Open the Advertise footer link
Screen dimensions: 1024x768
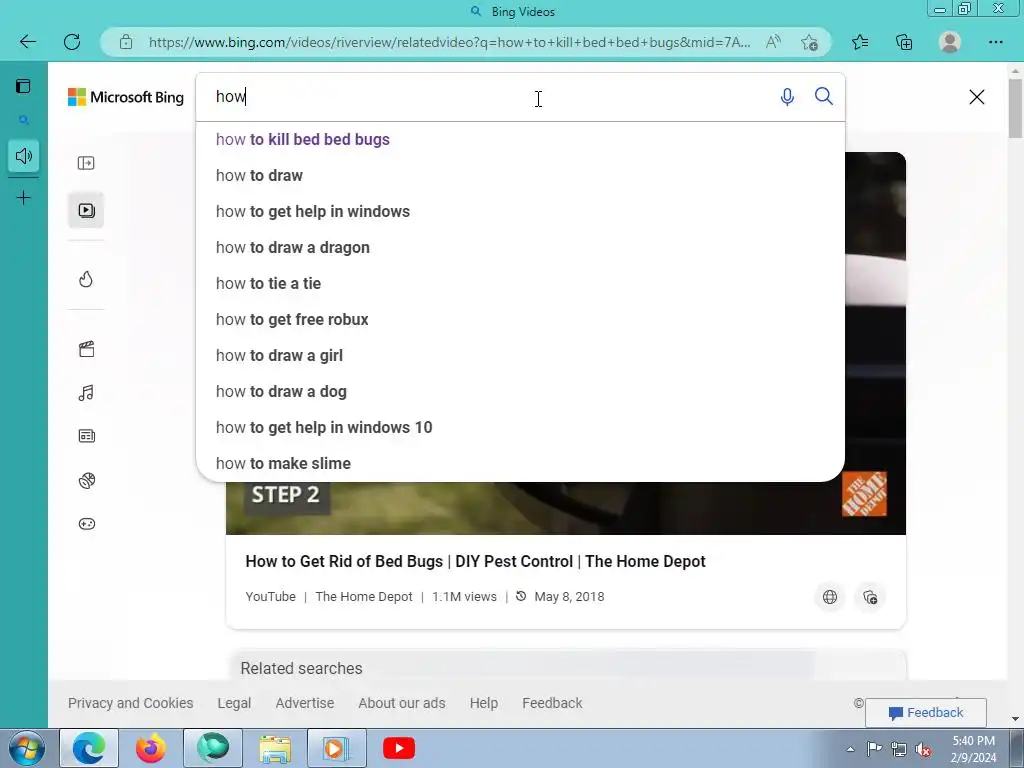pyautogui.click(x=304, y=703)
